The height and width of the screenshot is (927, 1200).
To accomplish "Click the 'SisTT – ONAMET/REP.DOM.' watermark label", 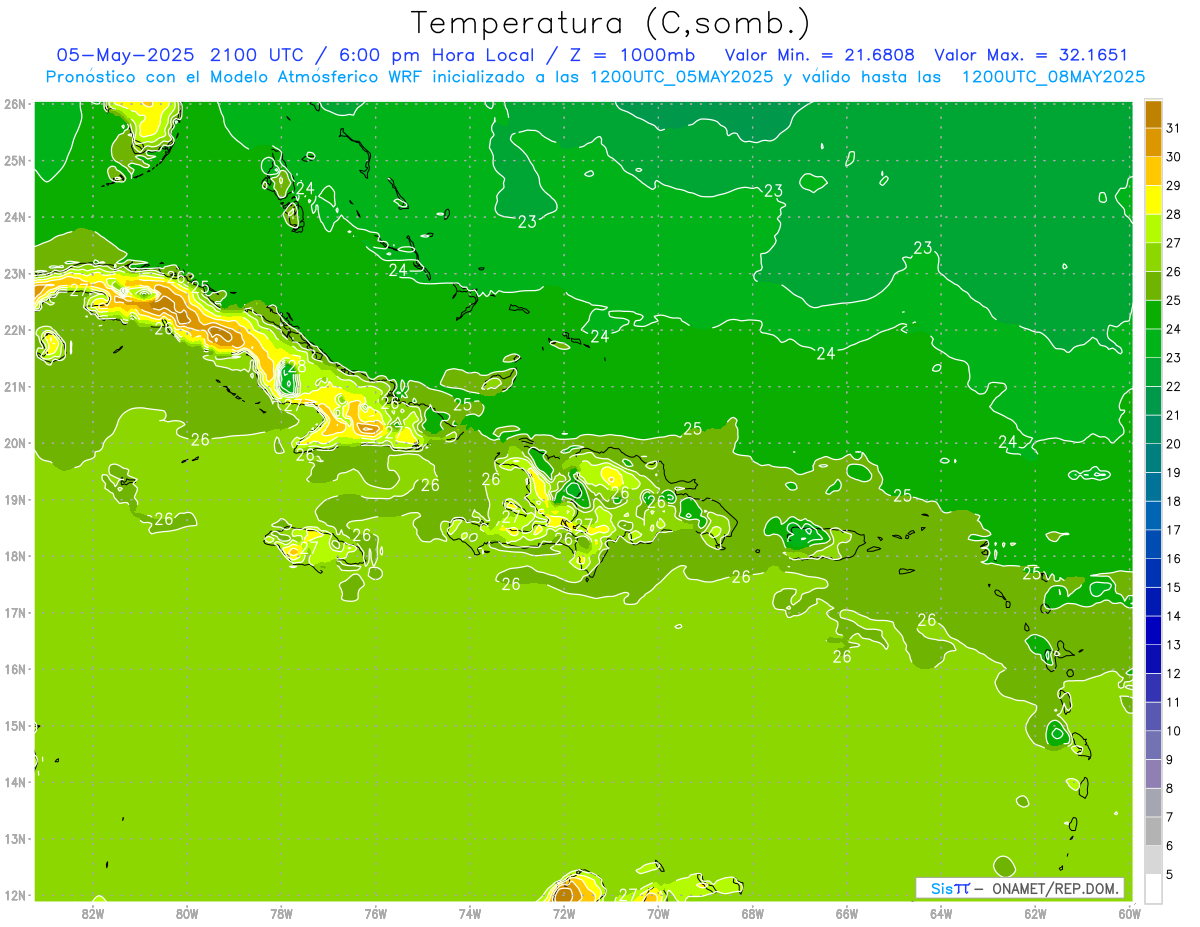I will coord(1020,888).
